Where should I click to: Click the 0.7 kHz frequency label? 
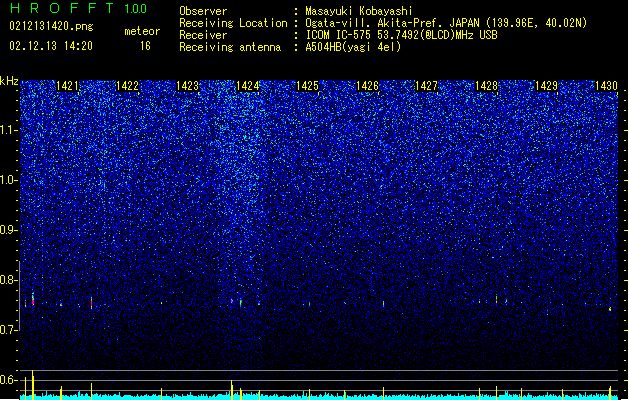click(9, 330)
